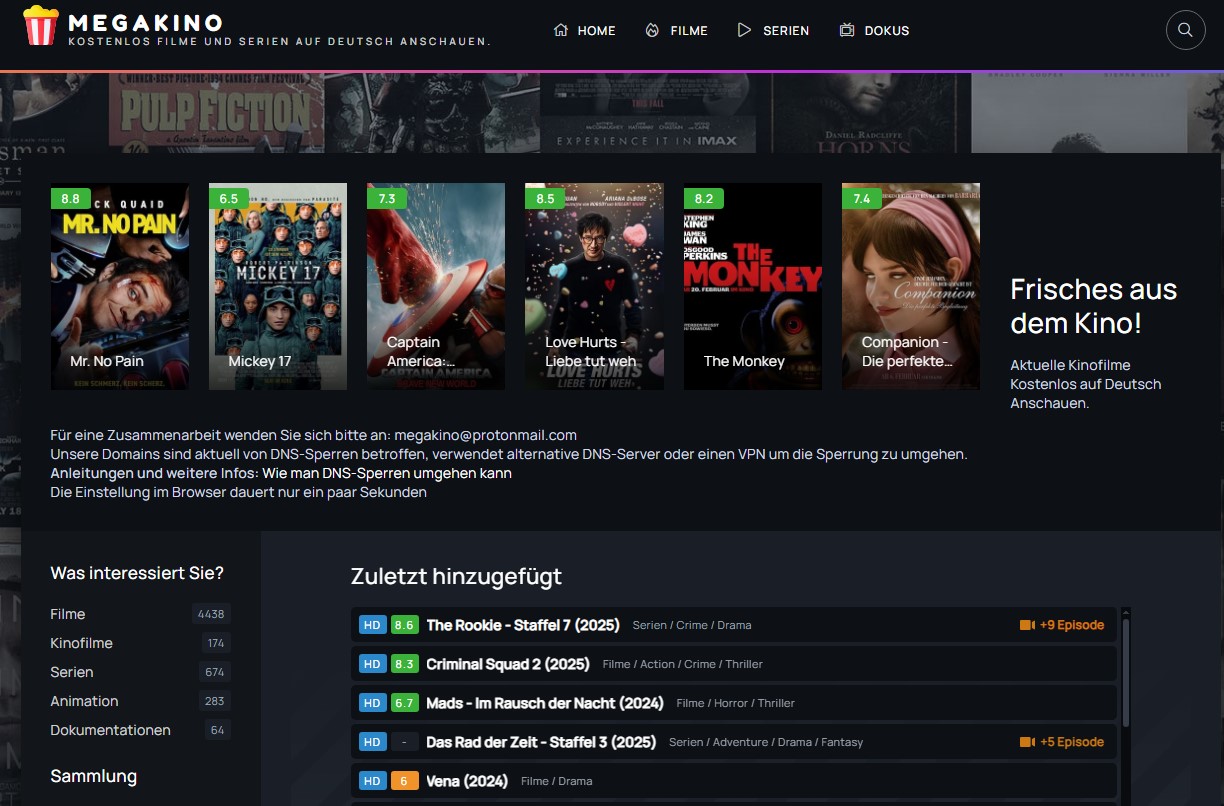The width and height of the screenshot is (1224, 806).
Task: Click the 8.8 rating badge on Mr. No Pain
Action: pyautogui.click(x=70, y=198)
